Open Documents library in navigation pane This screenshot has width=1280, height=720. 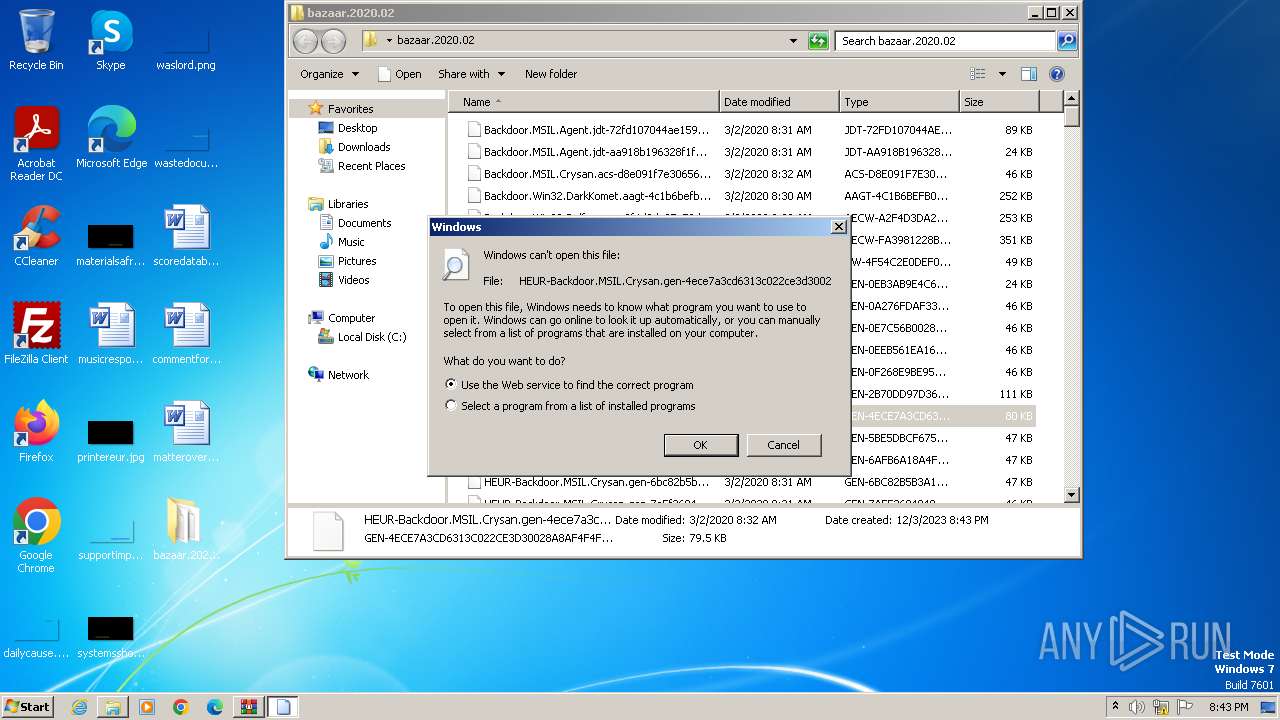pyautogui.click(x=364, y=223)
